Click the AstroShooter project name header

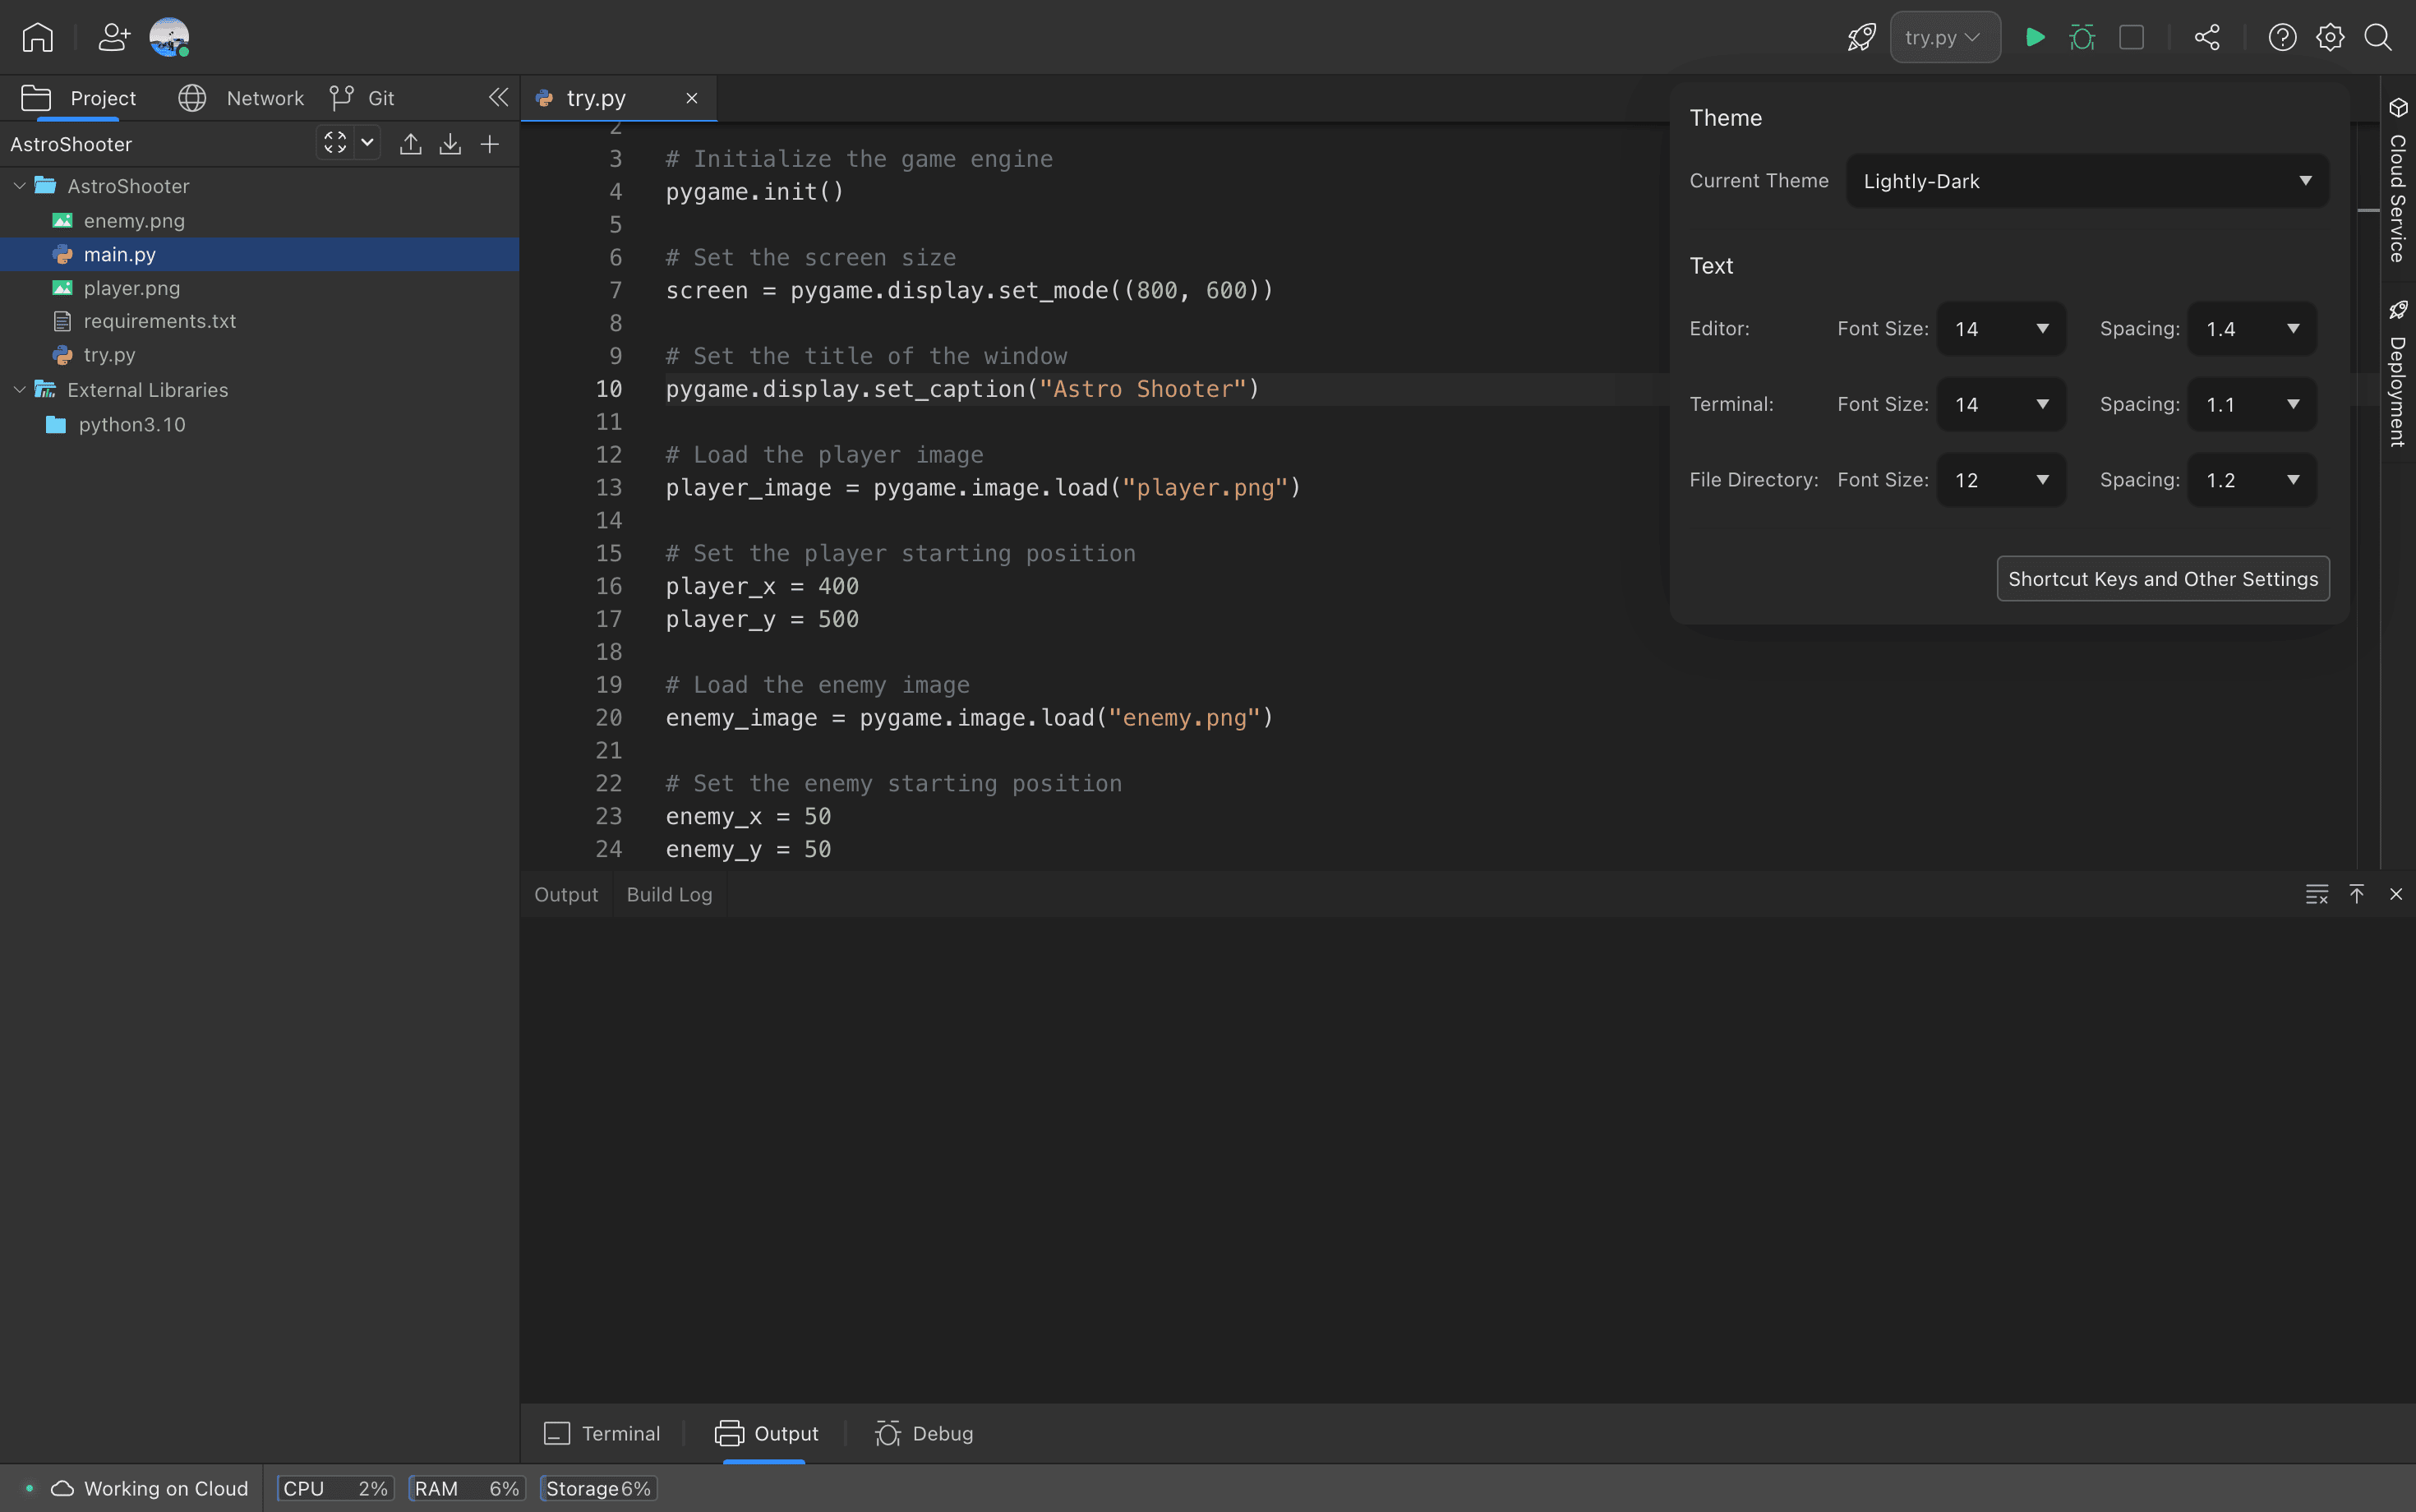coord(71,144)
